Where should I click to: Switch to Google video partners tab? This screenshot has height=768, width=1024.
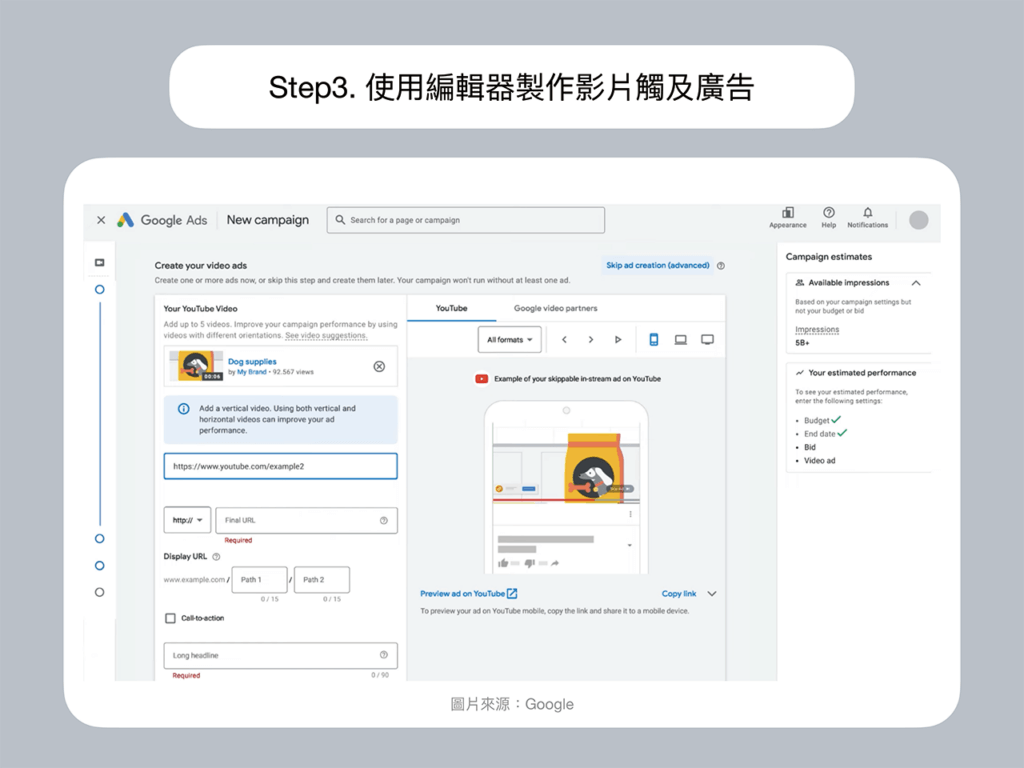(555, 308)
